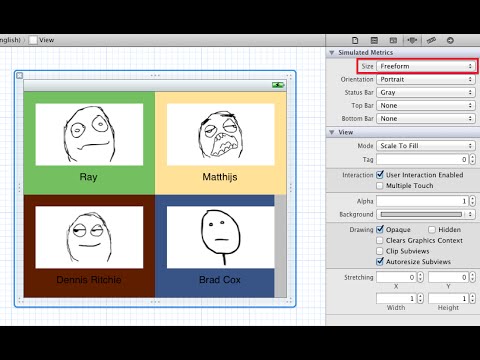Image resolution: width=480 pixels, height=360 pixels.
Task: Enable the Clip Subviews checkbox
Action: point(380,251)
